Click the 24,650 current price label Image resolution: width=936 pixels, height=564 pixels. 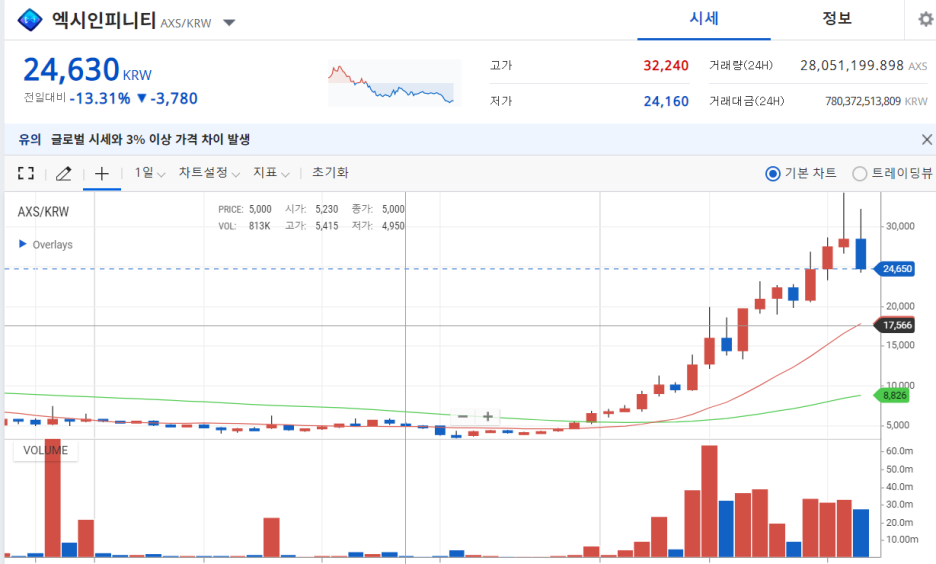click(x=895, y=269)
